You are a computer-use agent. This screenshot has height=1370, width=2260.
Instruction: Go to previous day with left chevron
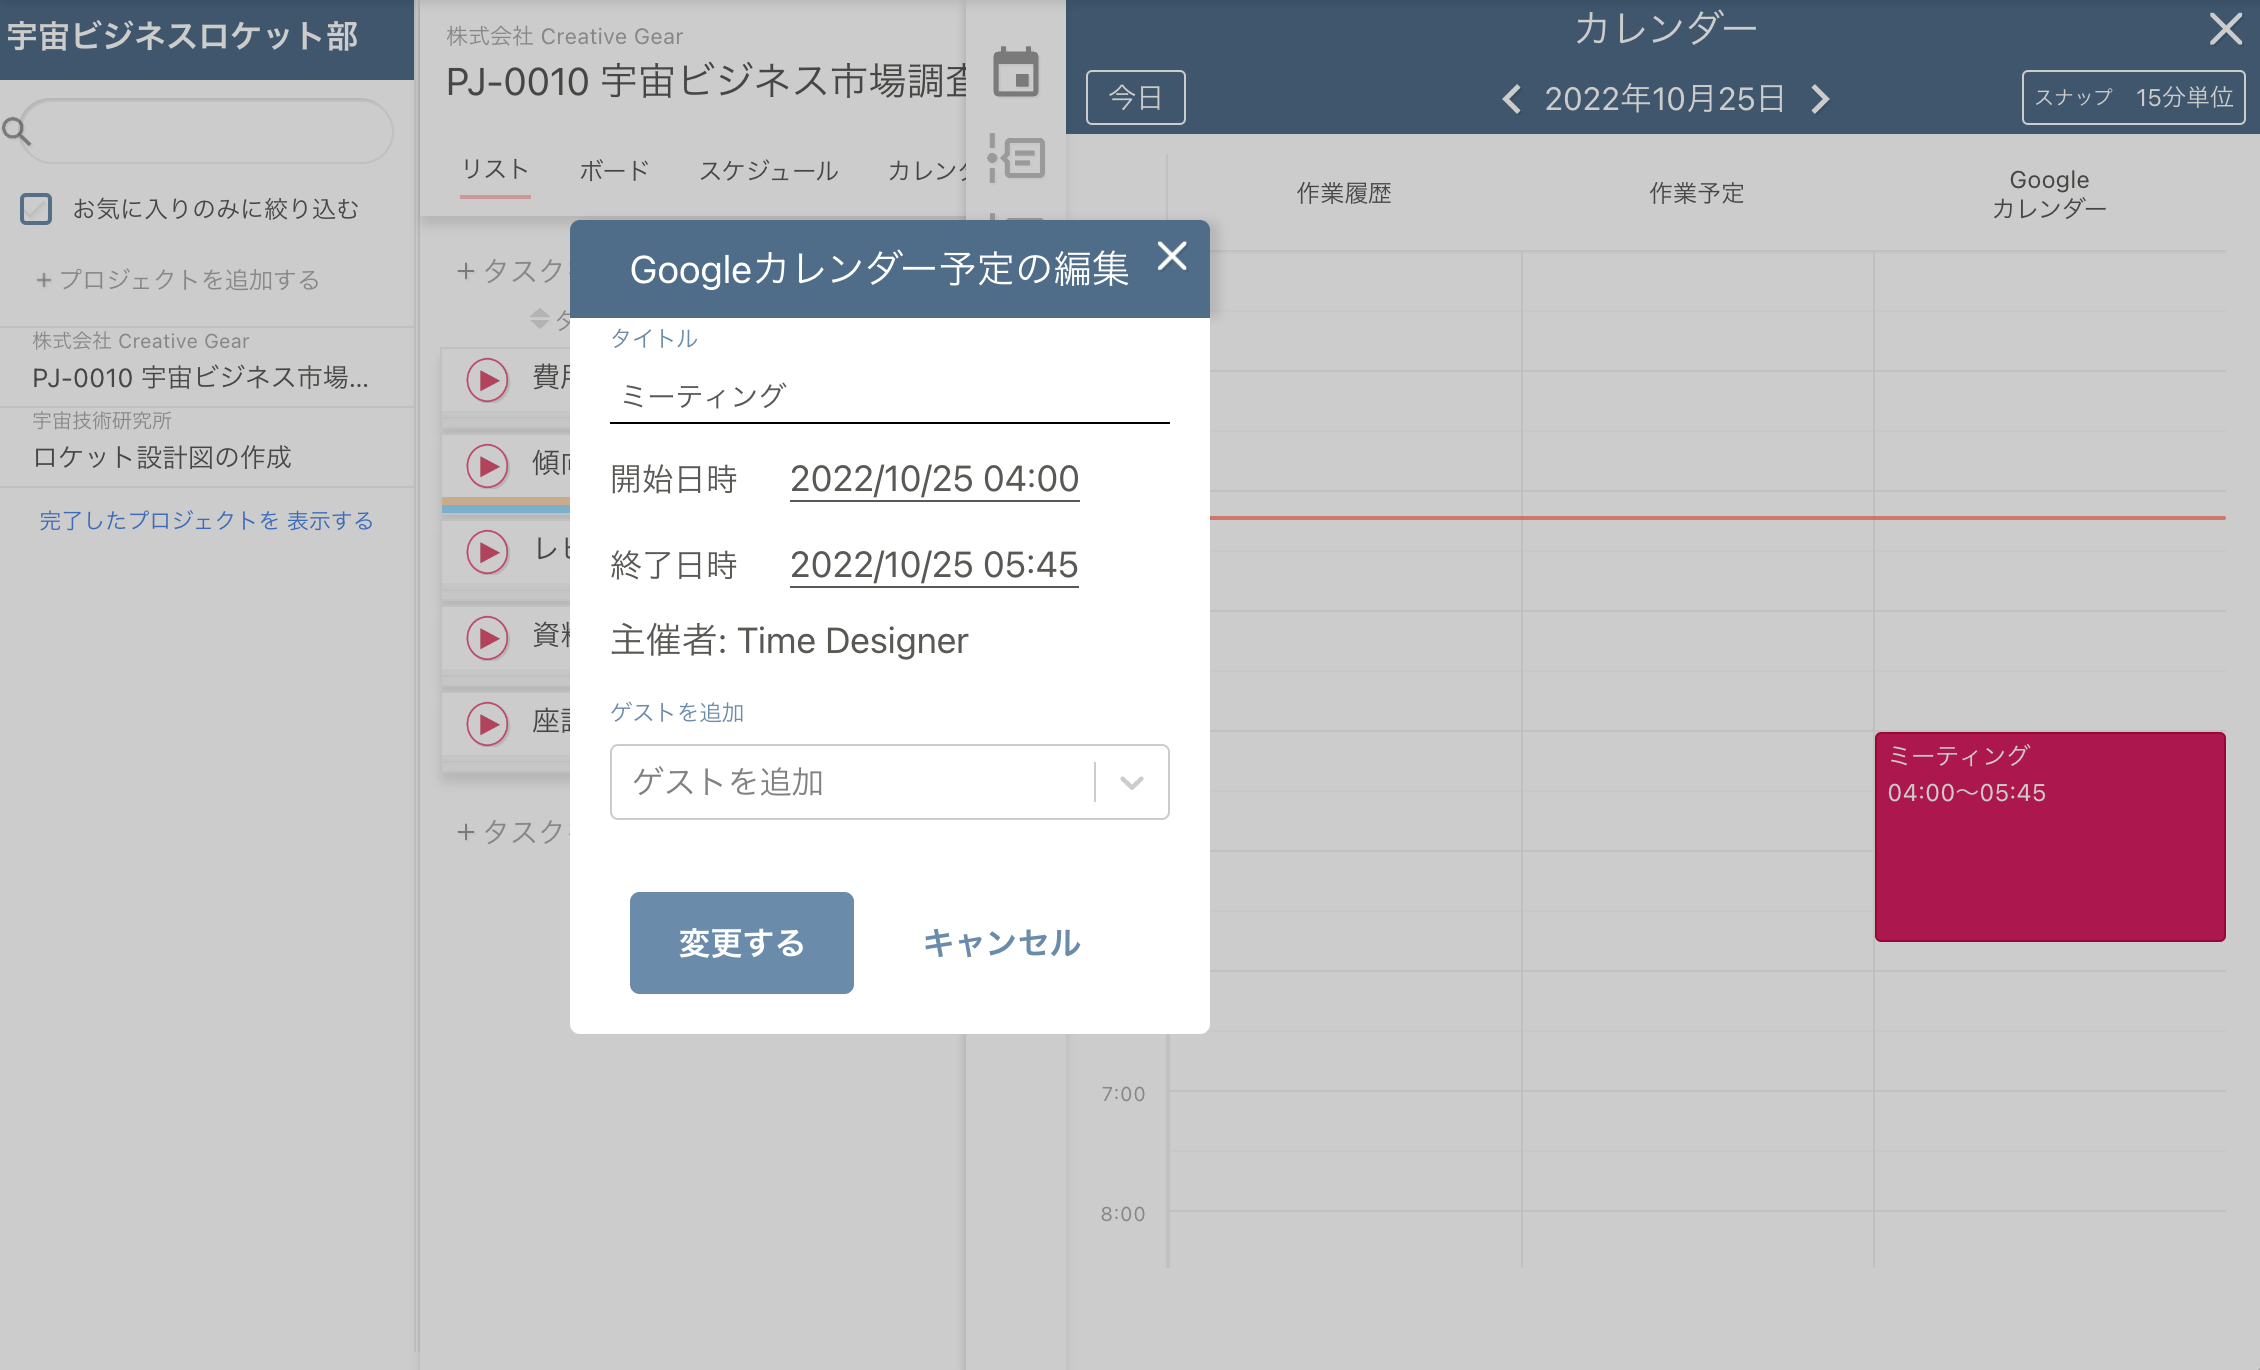point(1512,99)
